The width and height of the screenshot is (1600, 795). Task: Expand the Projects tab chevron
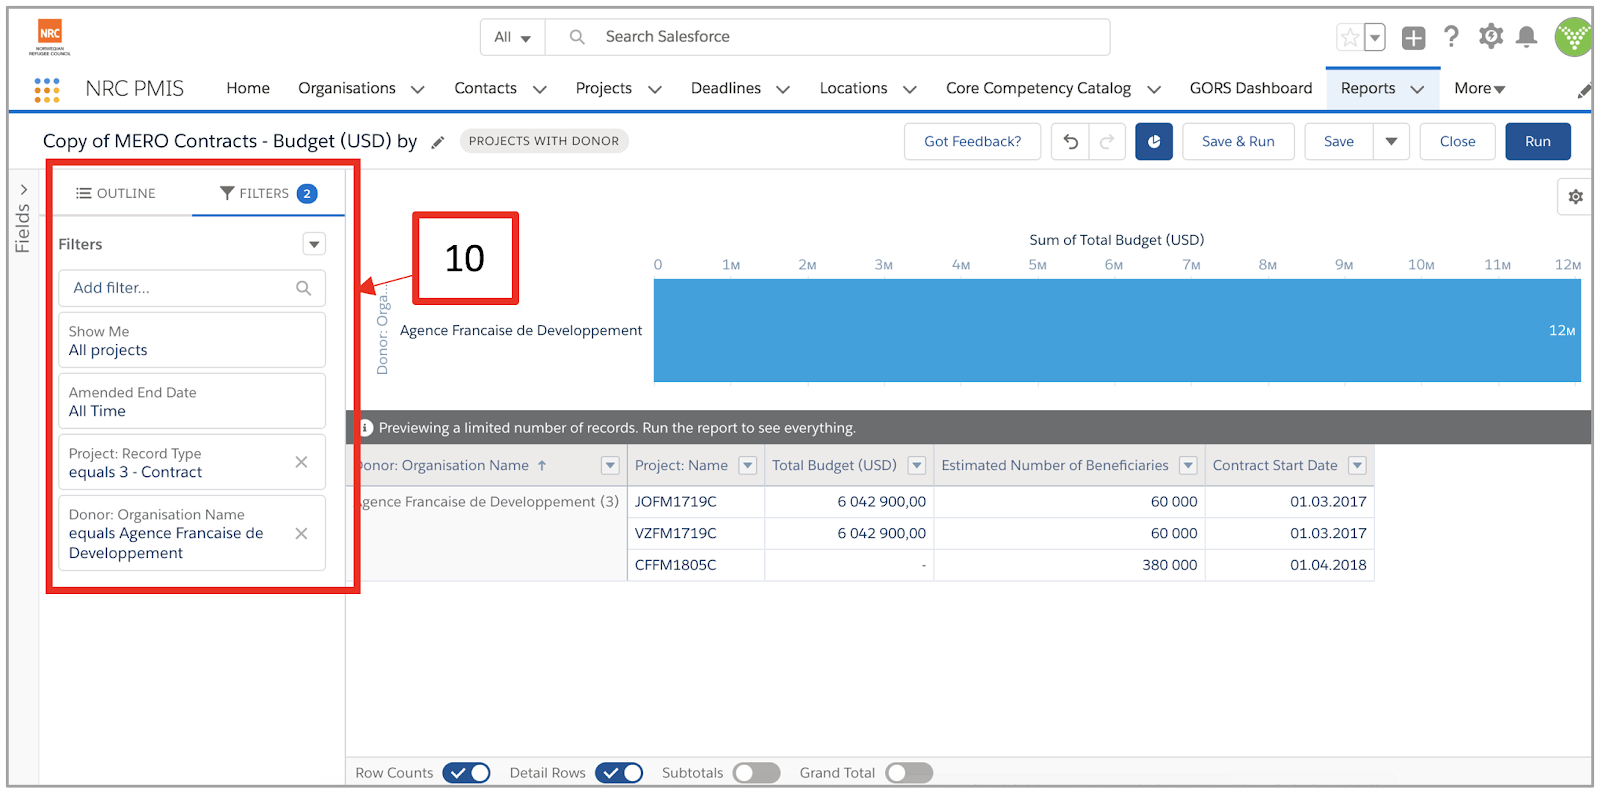pos(655,89)
